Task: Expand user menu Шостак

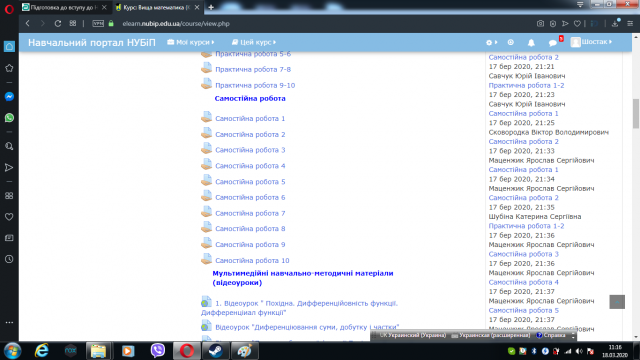Action: click(591, 42)
